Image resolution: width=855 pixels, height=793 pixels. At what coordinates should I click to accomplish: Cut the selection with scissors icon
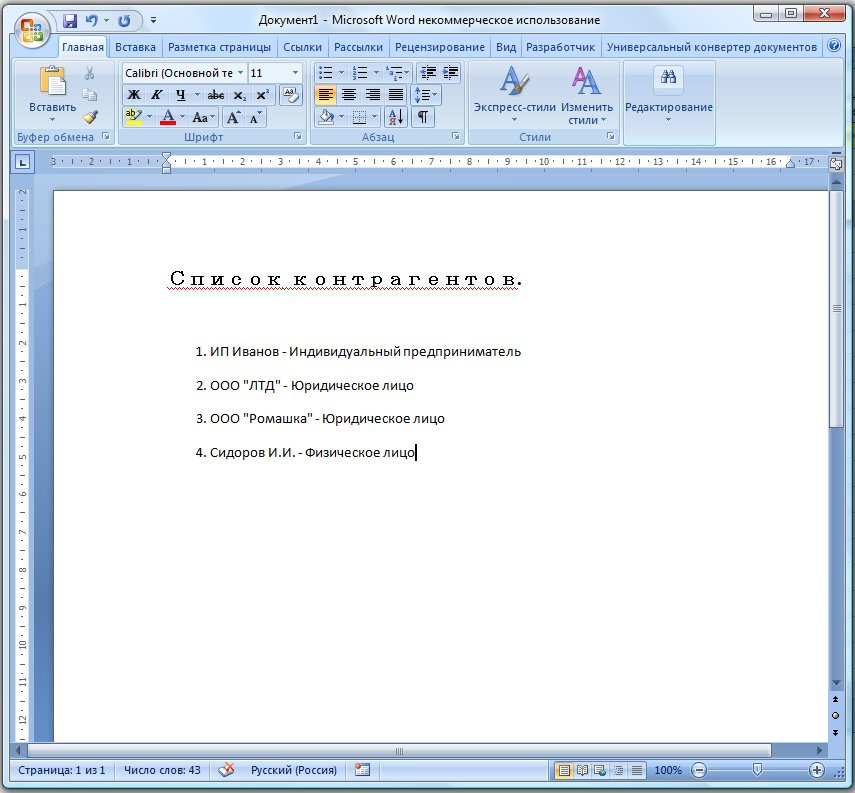pos(89,73)
